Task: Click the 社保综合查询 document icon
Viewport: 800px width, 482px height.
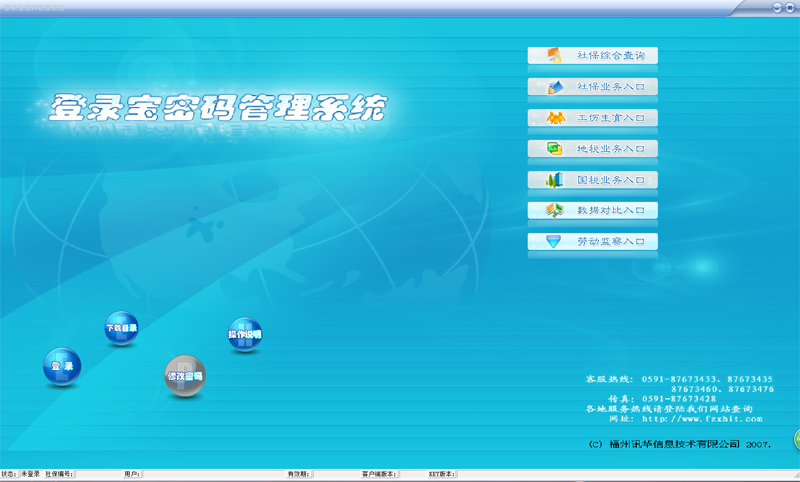Action: pyautogui.click(x=553, y=56)
